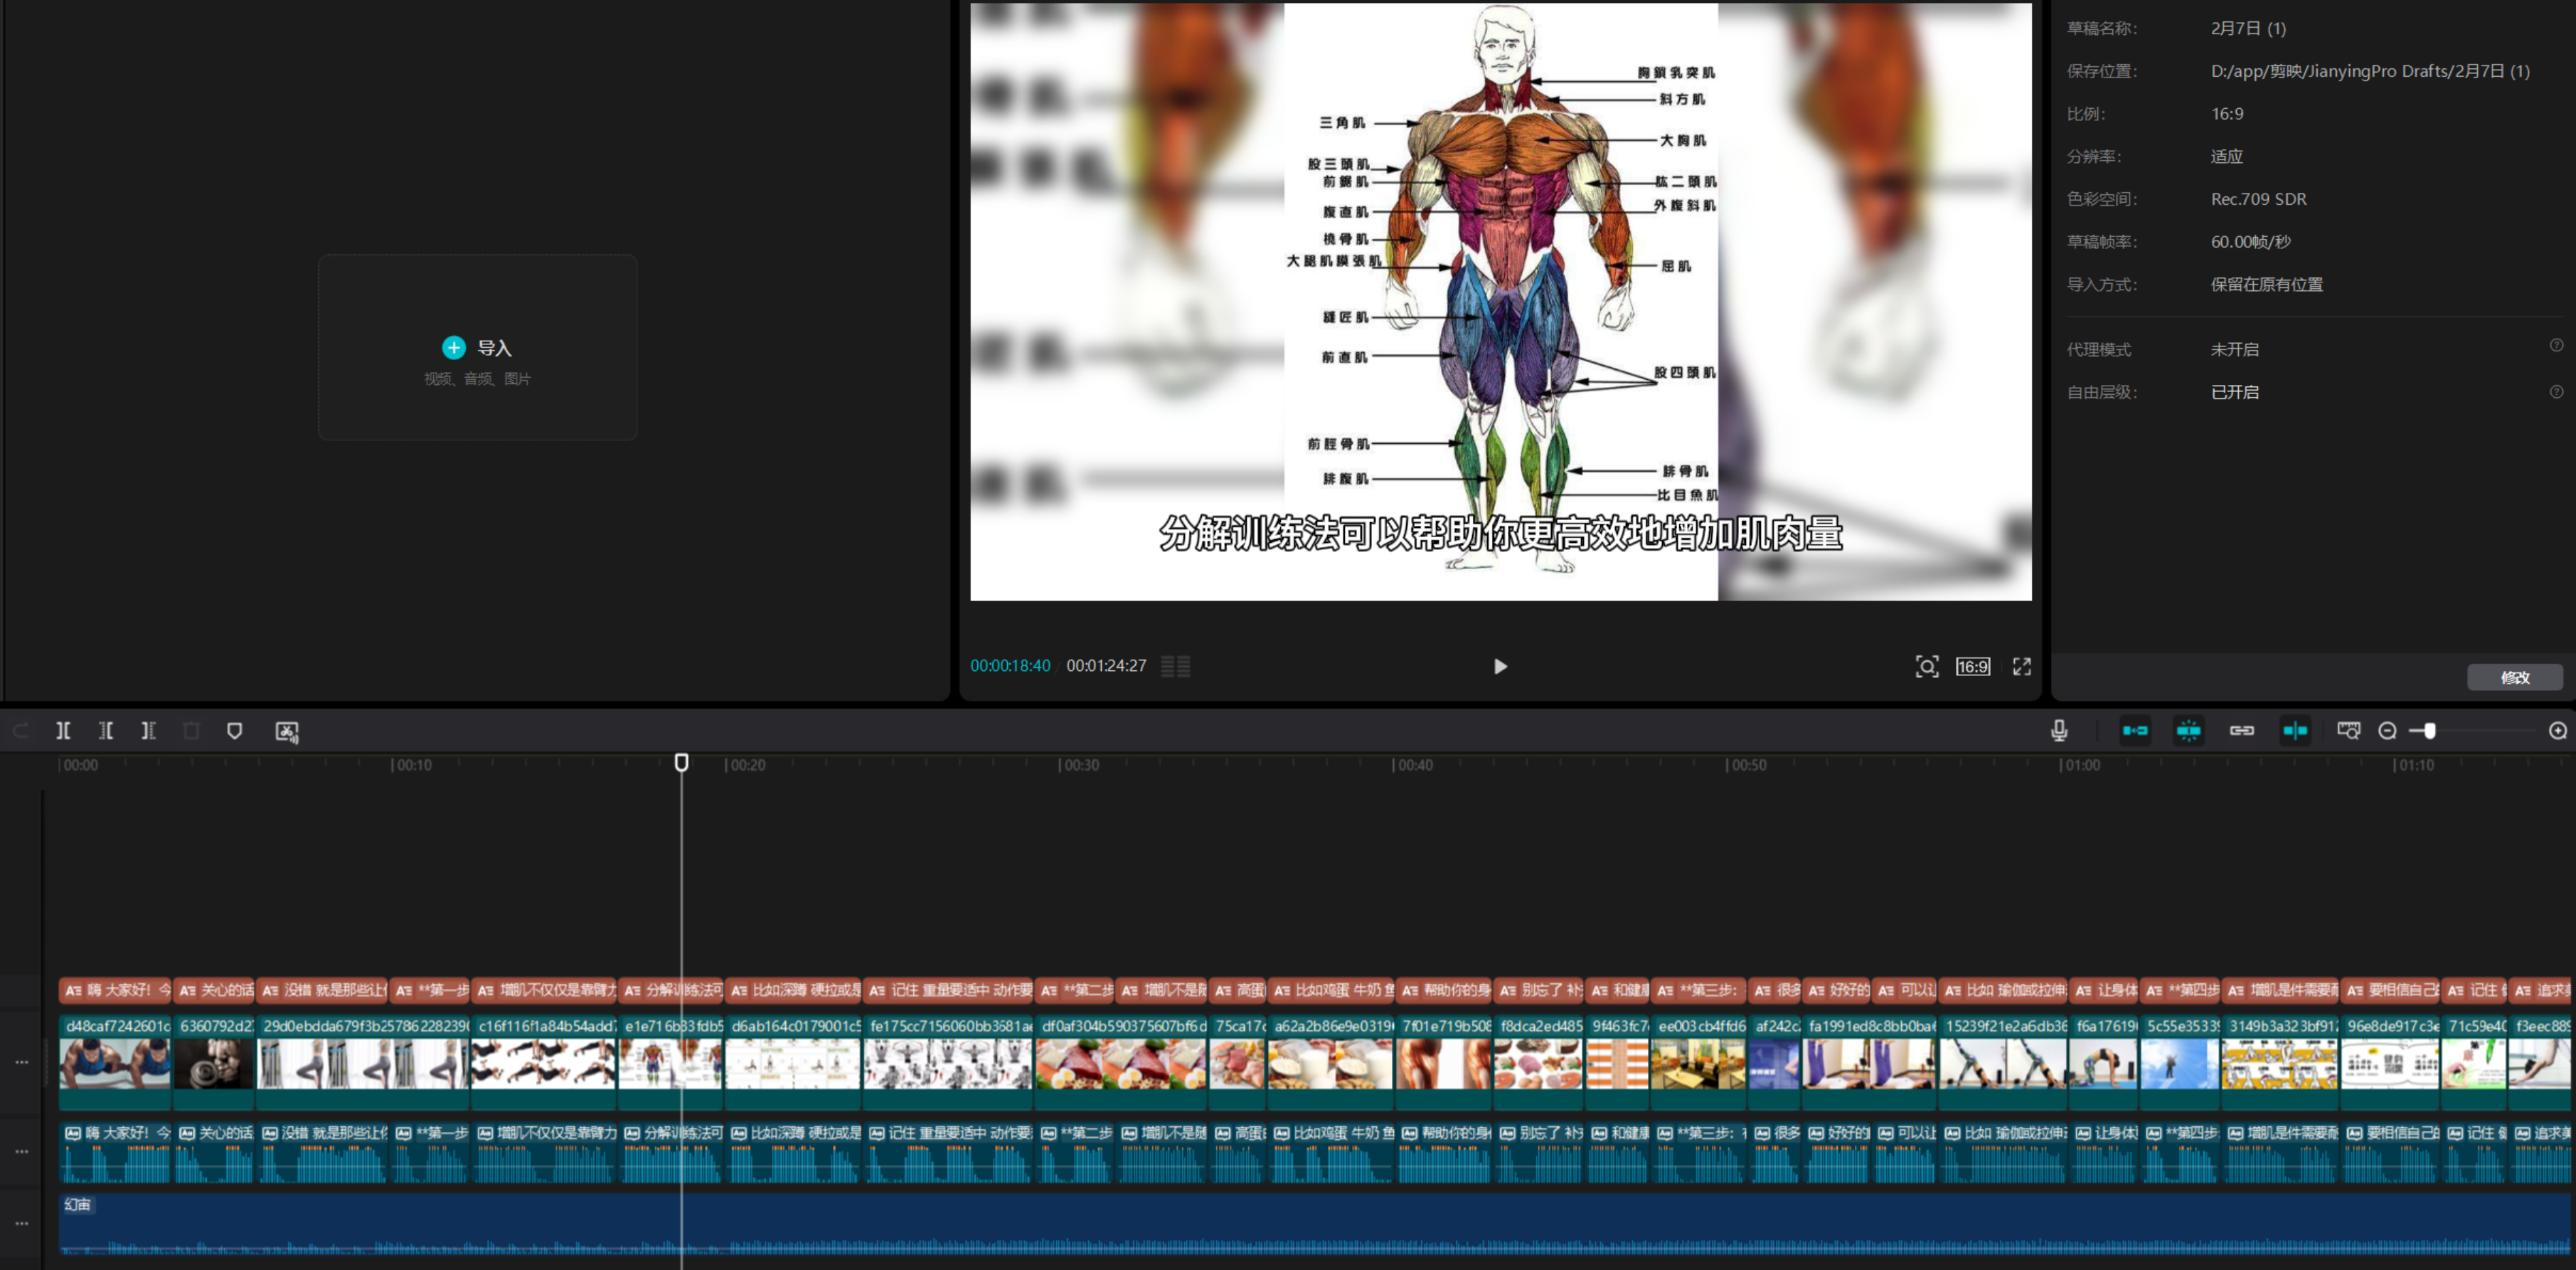2576x1270 pixels.
Task: Toggle main track magnet snapping
Action: click(2134, 731)
